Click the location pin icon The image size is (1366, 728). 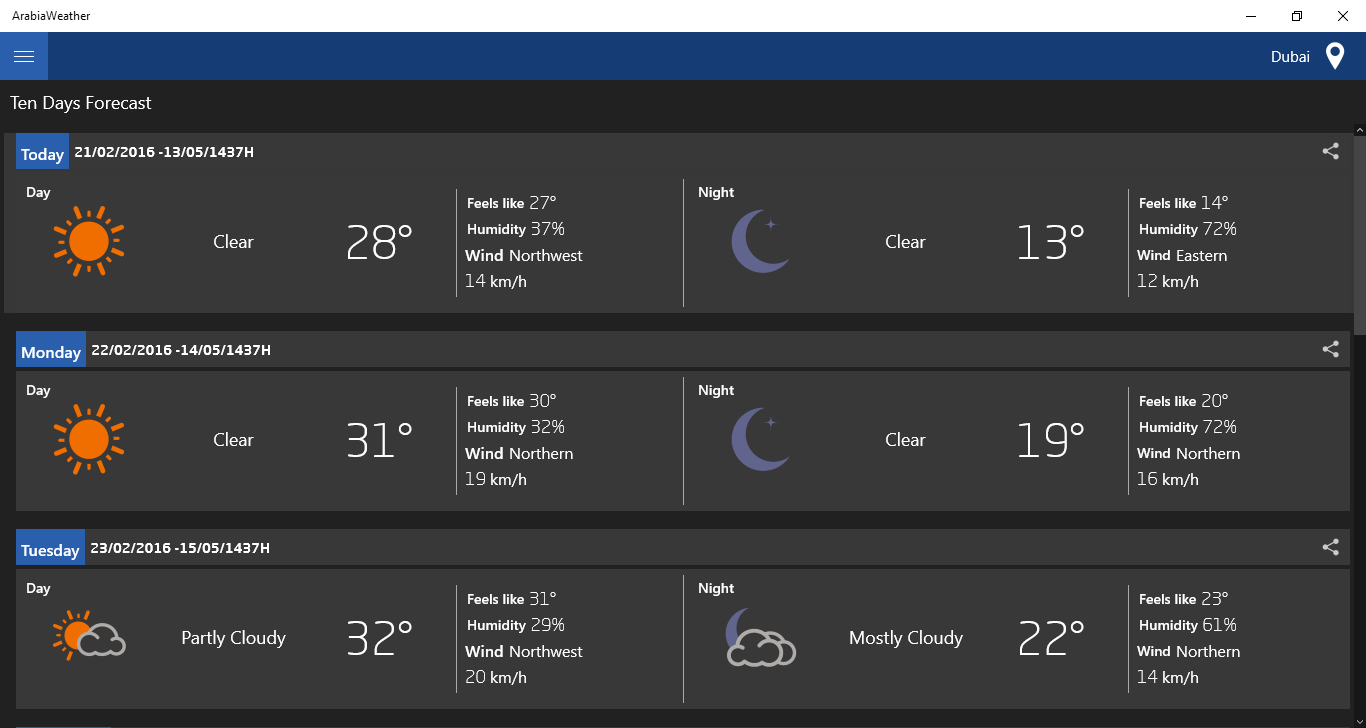point(1334,56)
